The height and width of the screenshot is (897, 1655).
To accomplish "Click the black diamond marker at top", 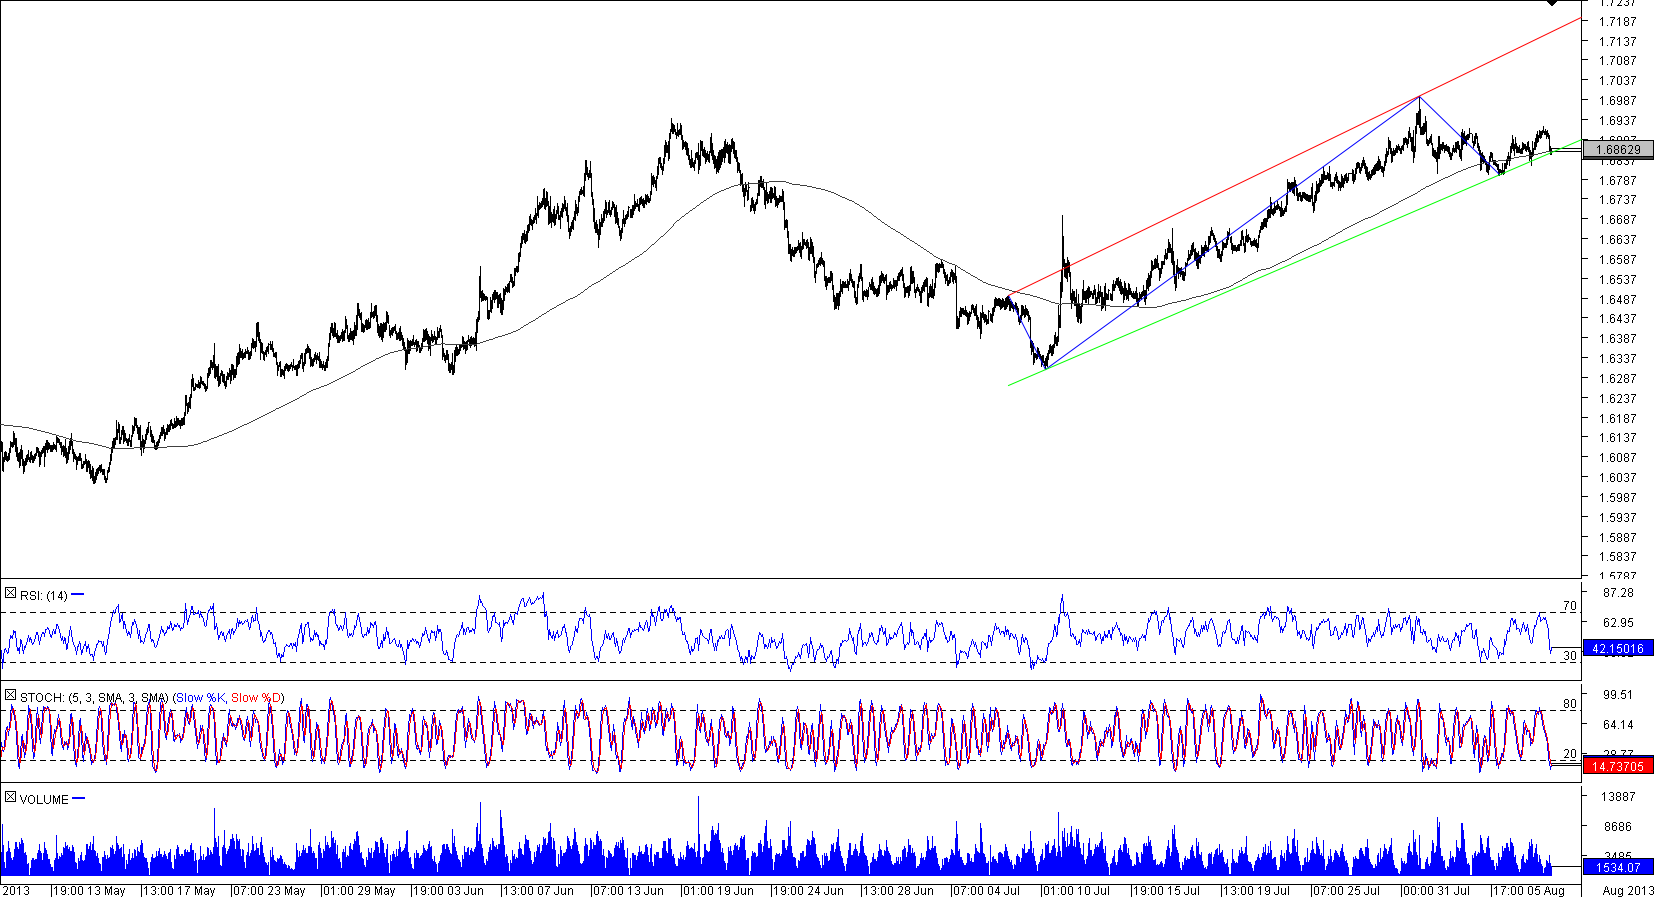I will pyautogui.click(x=1552, y=2).
